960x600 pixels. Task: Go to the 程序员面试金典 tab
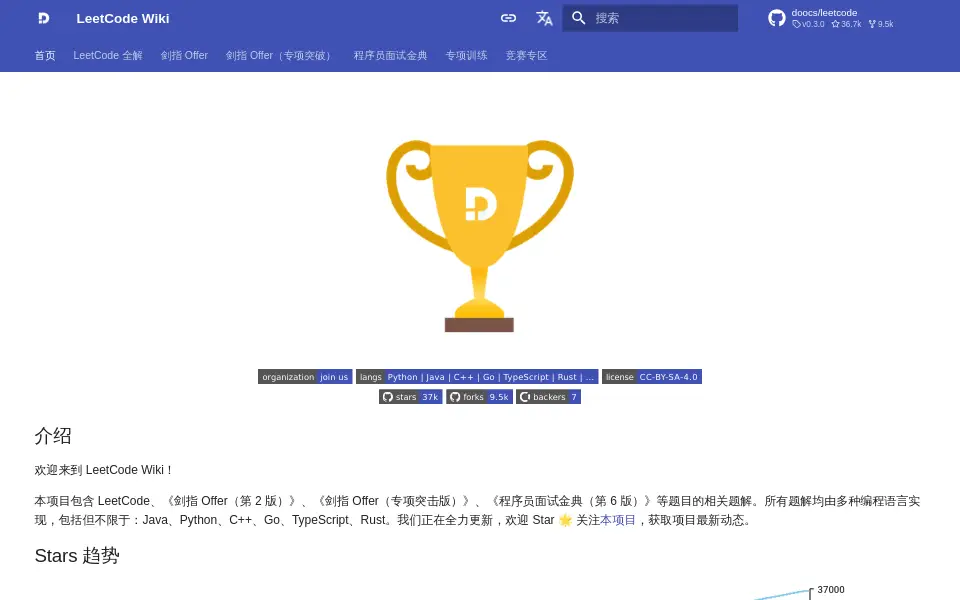coord(390,56)
